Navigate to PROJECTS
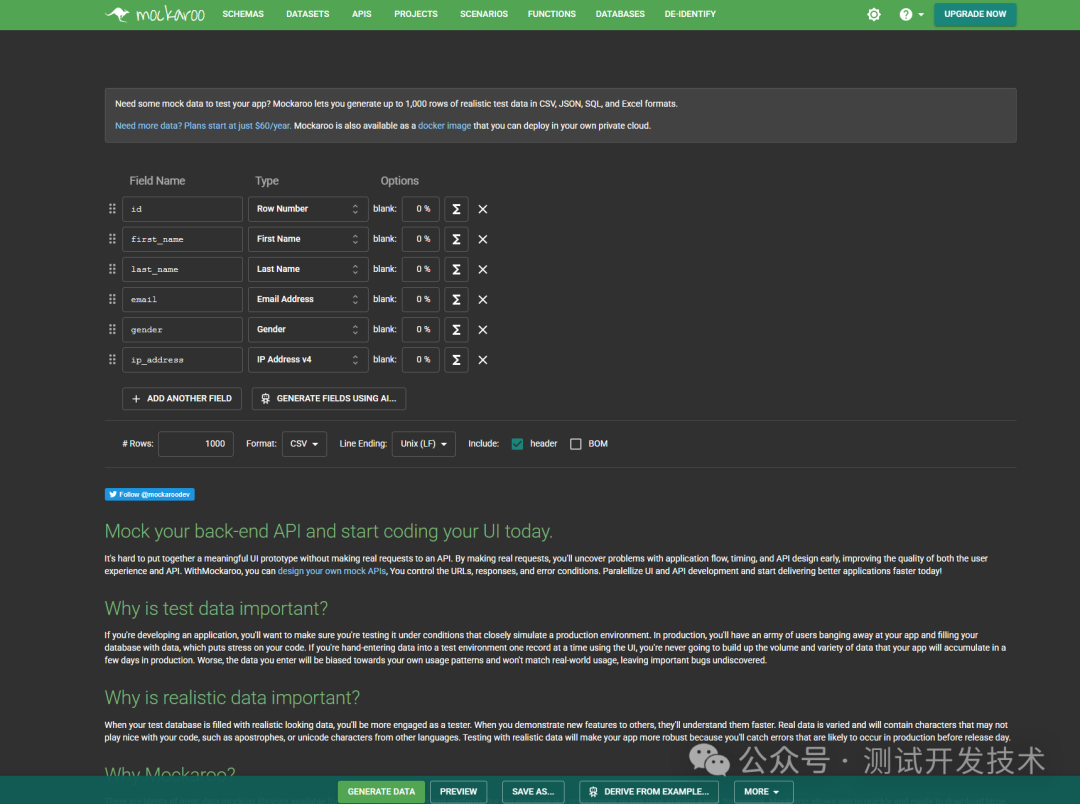Viewport: 1080px width, 804px height. tap(416, 14)
